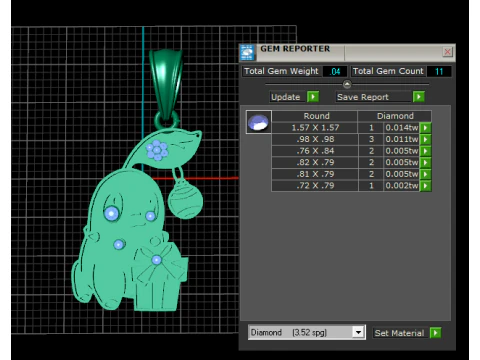This screenshot has height=360, width=480.
Task: Click the Total Gem Count value 11
Action: [439, 71]
